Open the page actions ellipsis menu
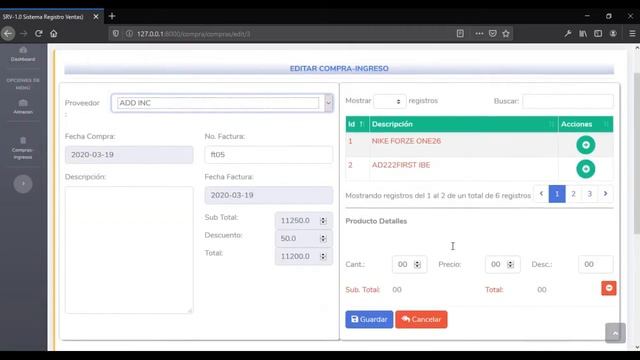The width and height of the screenshot is (640, 360). [x=479, y=33]
